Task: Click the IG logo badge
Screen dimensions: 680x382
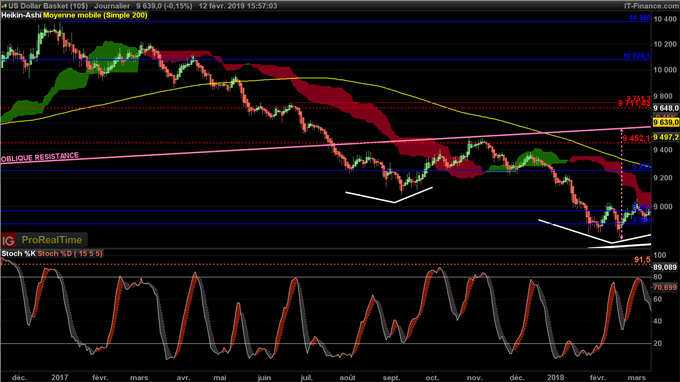Action: click(8, 240)
